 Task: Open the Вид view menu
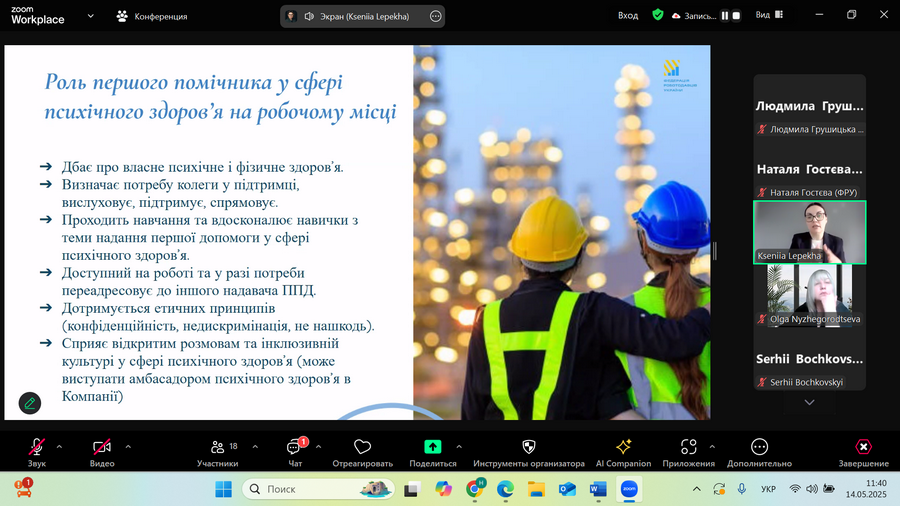click(x=768, y=16)
